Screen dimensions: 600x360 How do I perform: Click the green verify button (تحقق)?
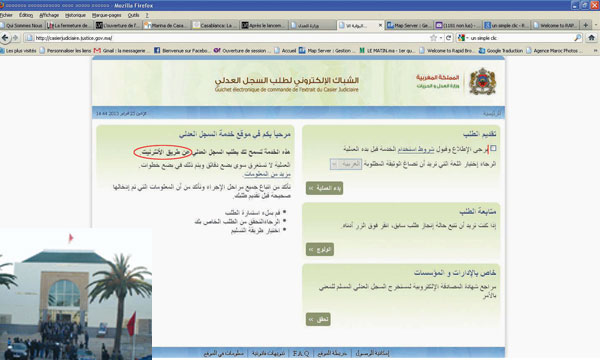[318, 319]
